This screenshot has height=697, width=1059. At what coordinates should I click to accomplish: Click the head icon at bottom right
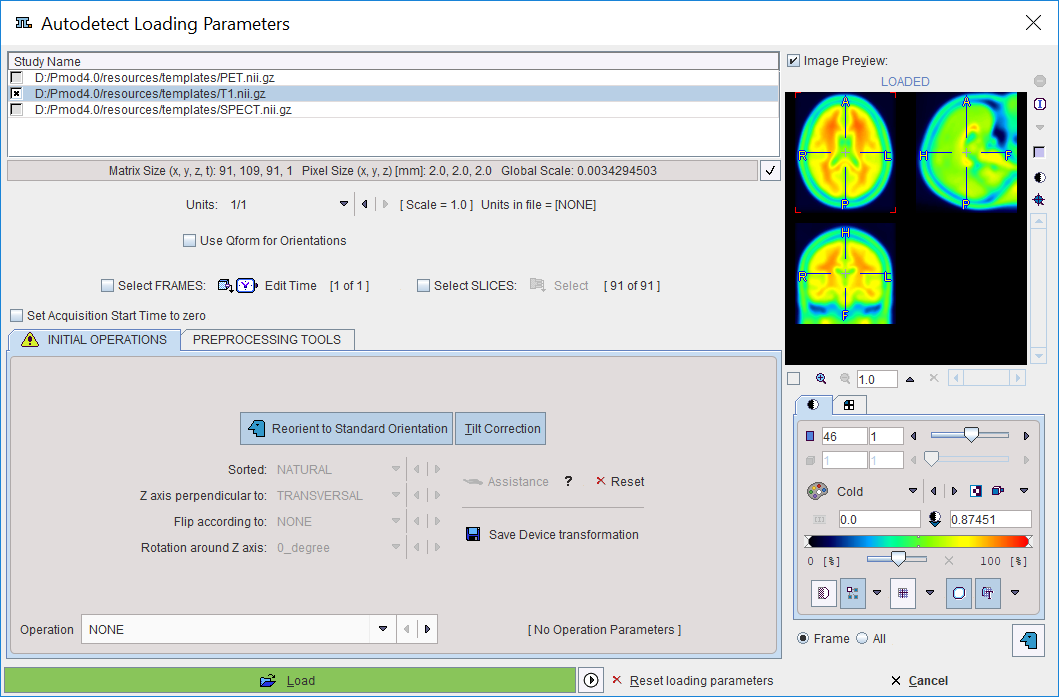pos(1028,640)
